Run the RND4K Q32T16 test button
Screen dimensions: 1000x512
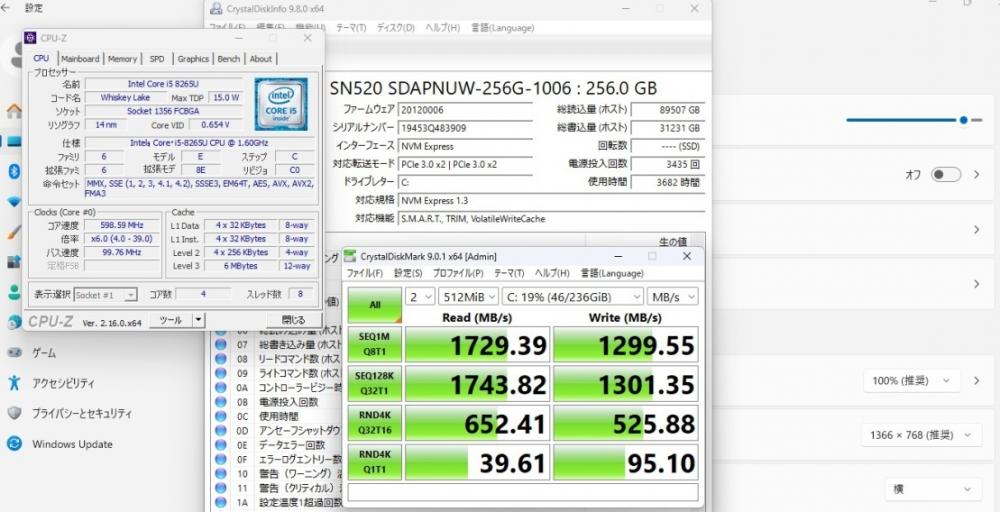pyautogui.click(x=375, y=423)
